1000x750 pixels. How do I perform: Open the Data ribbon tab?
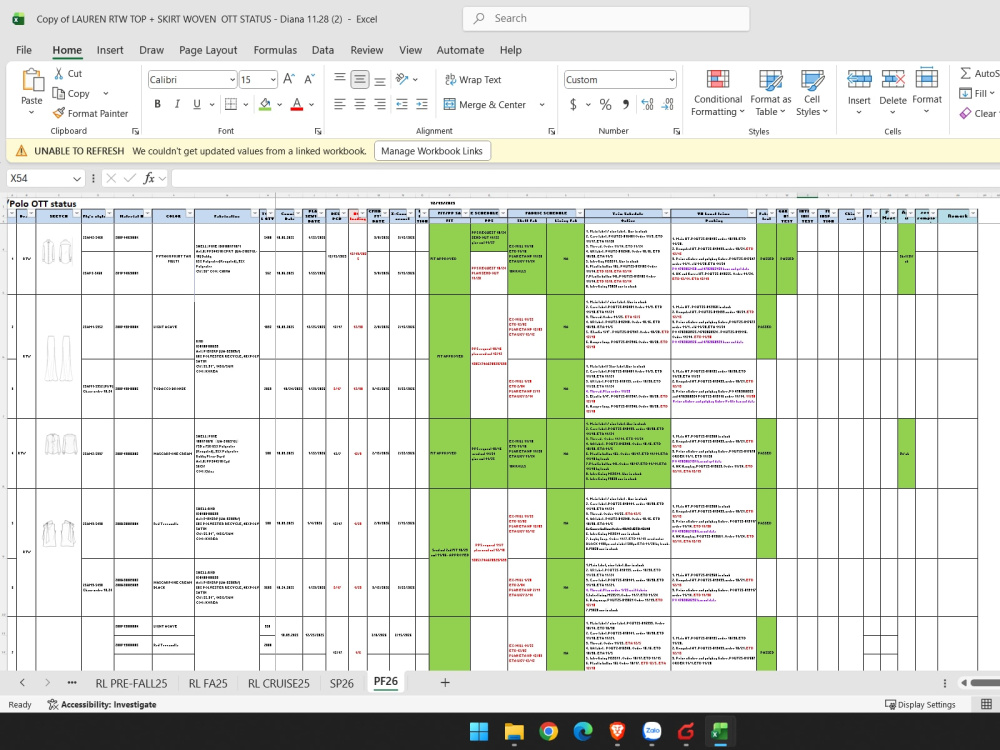coord(323,50)
